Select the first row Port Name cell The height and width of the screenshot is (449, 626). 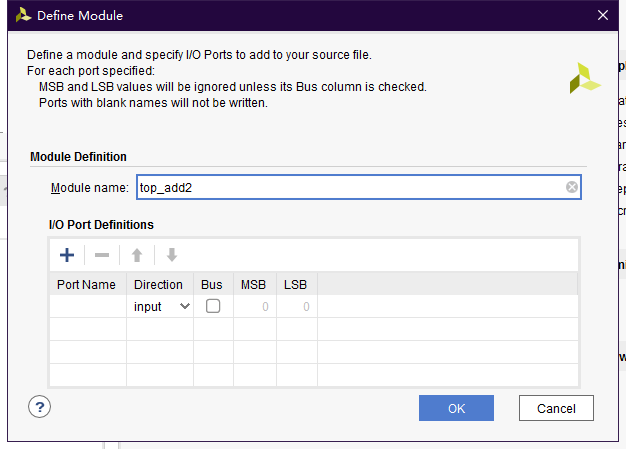point(88,307)
